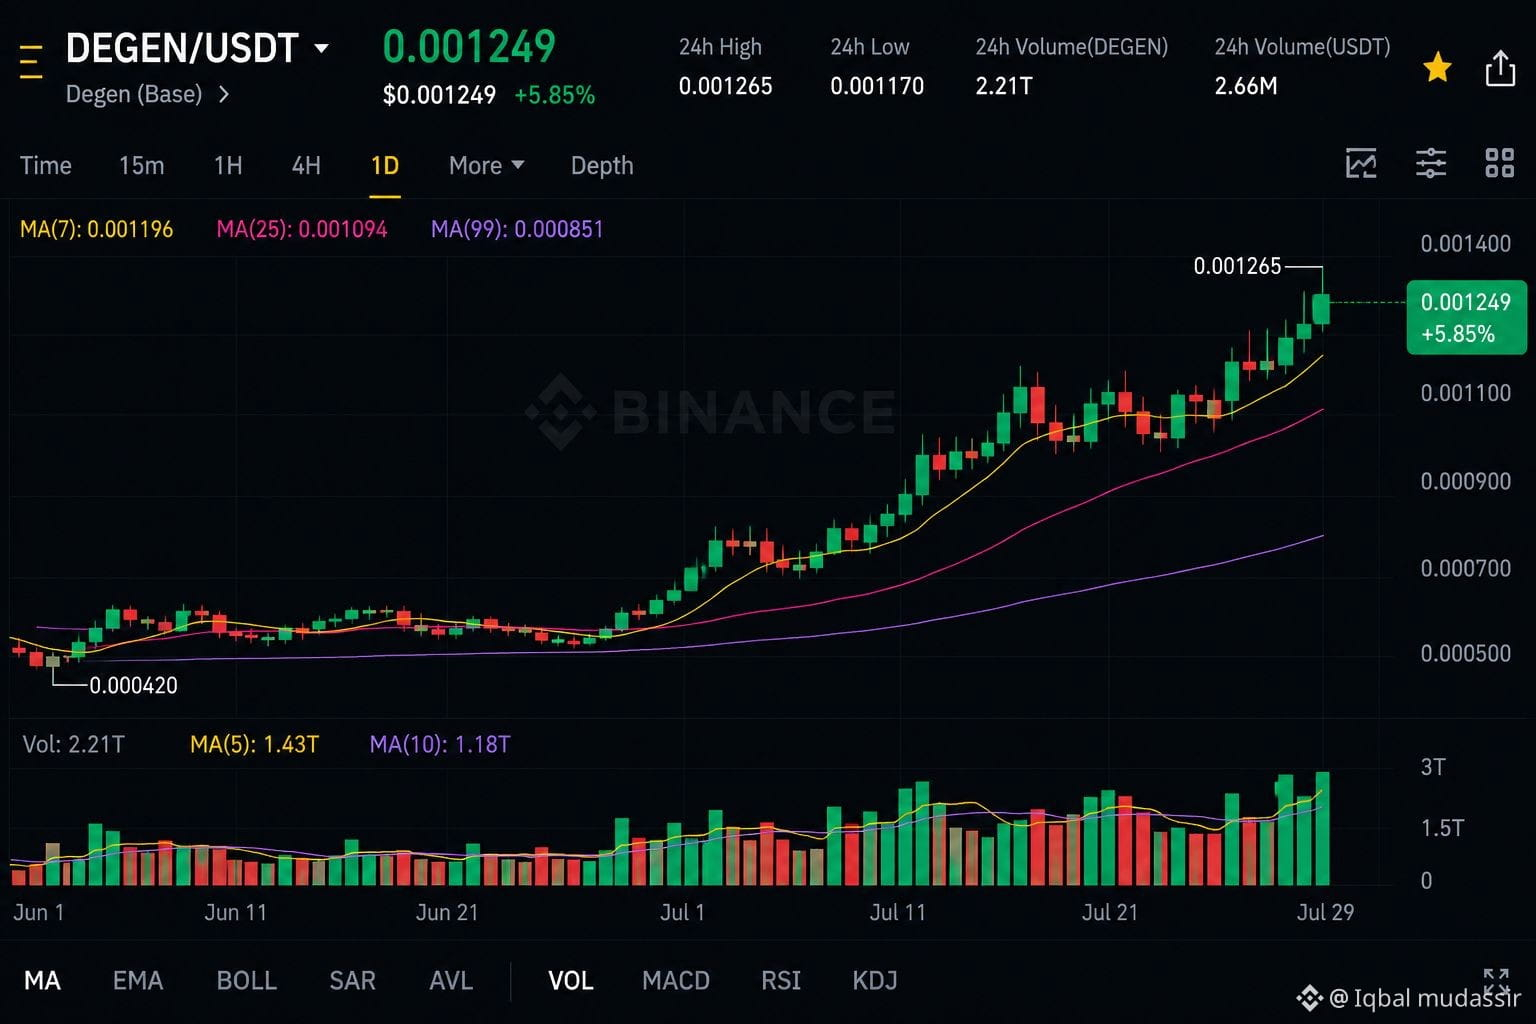Open the hamburger menu icon beside DEGEN/USDT
This screenshot has width=1536, height=1024.
pyautogui.click(x=31, y=61)
